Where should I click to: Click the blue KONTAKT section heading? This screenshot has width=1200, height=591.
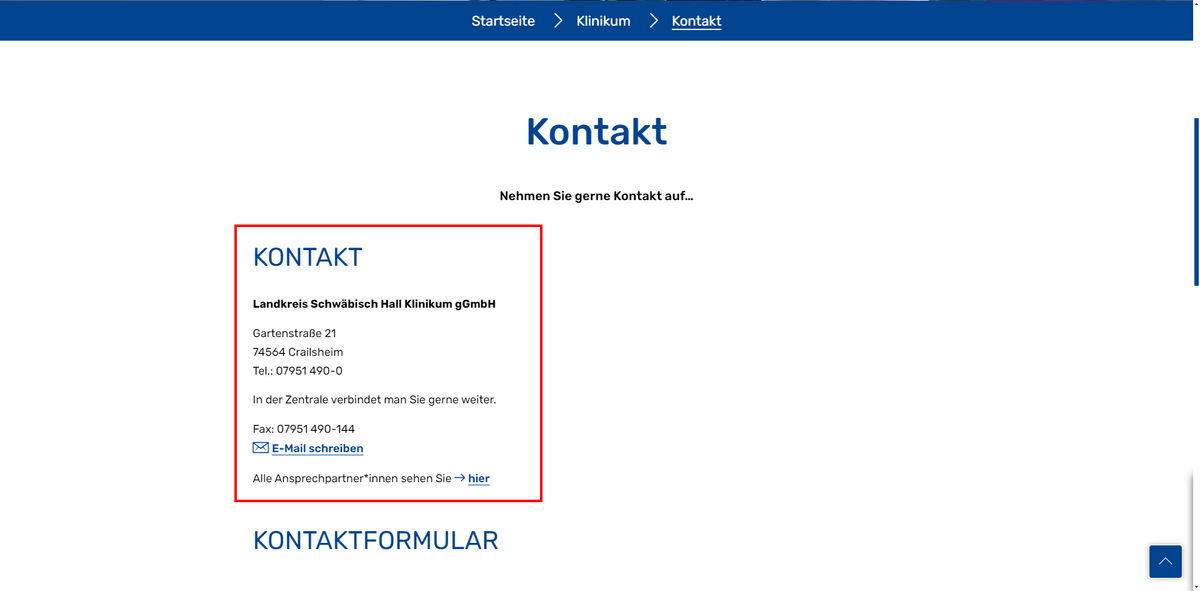[307, 257]
